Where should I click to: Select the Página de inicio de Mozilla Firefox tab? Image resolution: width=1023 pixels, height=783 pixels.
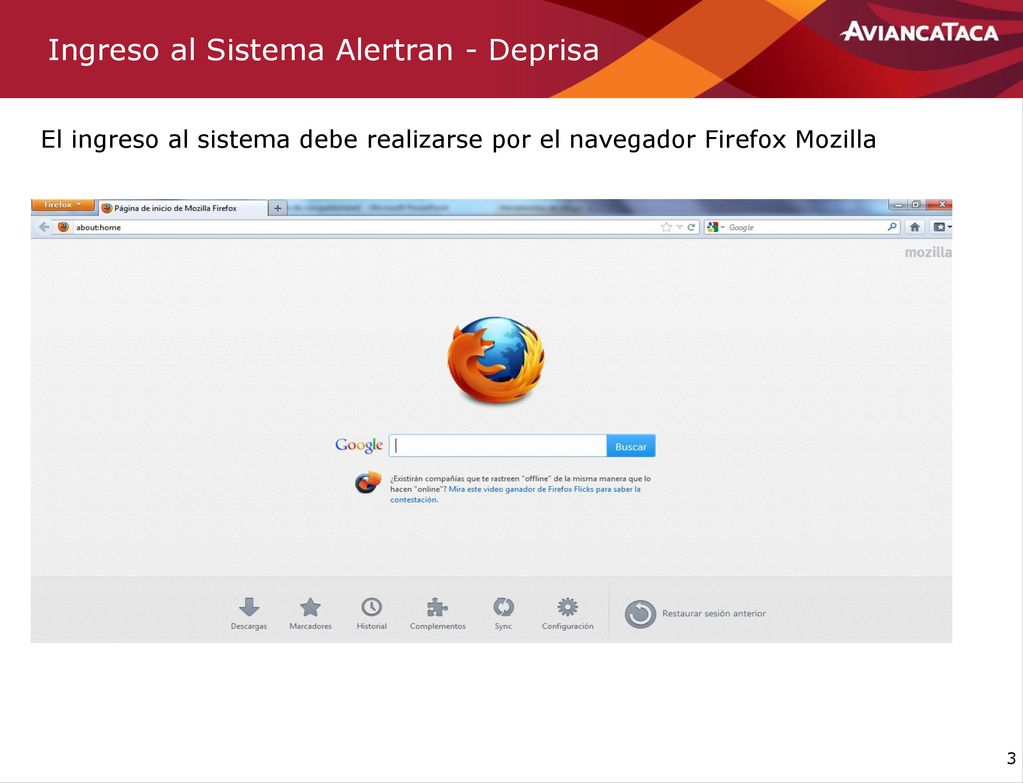tap(183, 208)
